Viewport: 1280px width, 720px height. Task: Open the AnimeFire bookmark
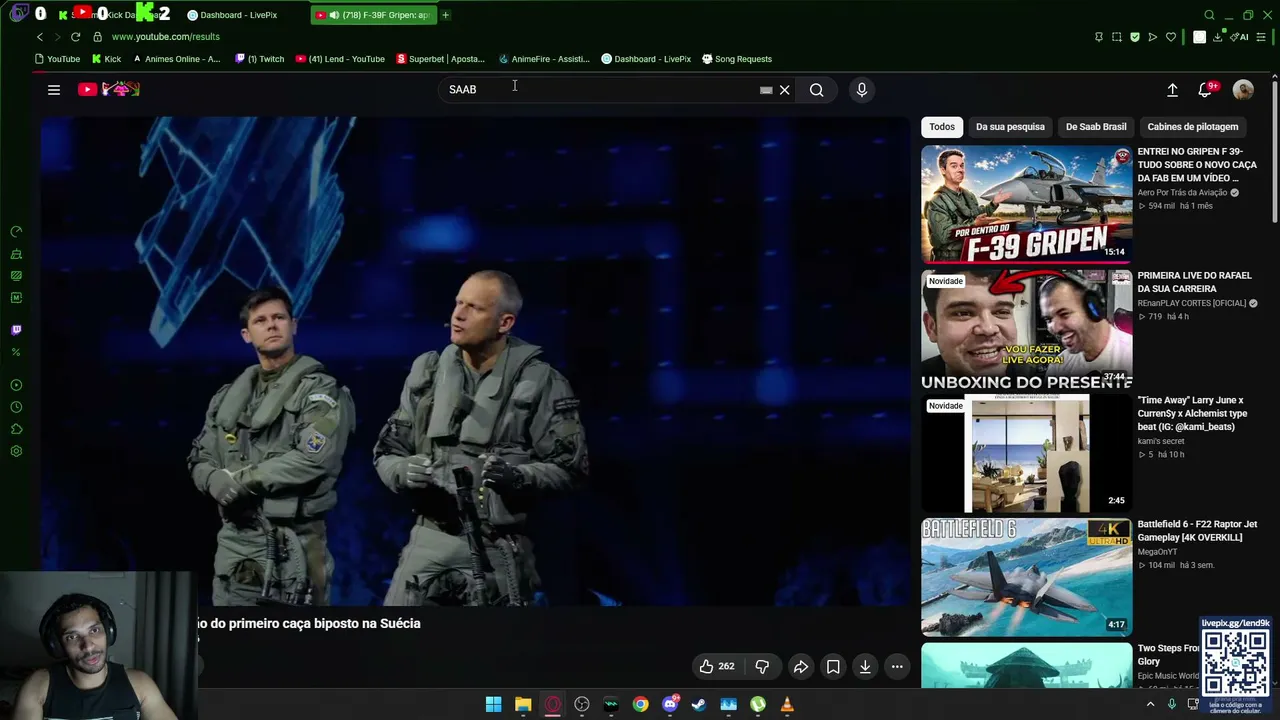pos(544,59)
